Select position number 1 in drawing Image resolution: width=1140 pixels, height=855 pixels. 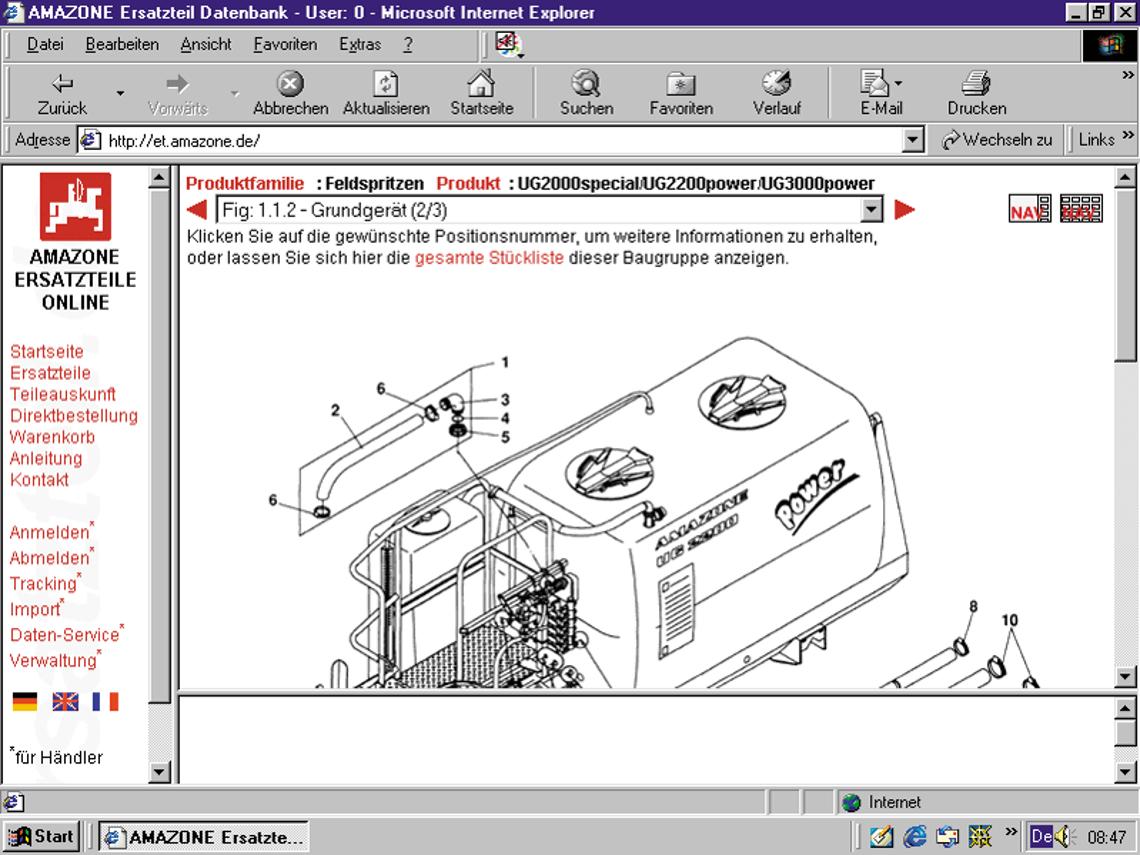pyautogui.click(x=505, y=362)
